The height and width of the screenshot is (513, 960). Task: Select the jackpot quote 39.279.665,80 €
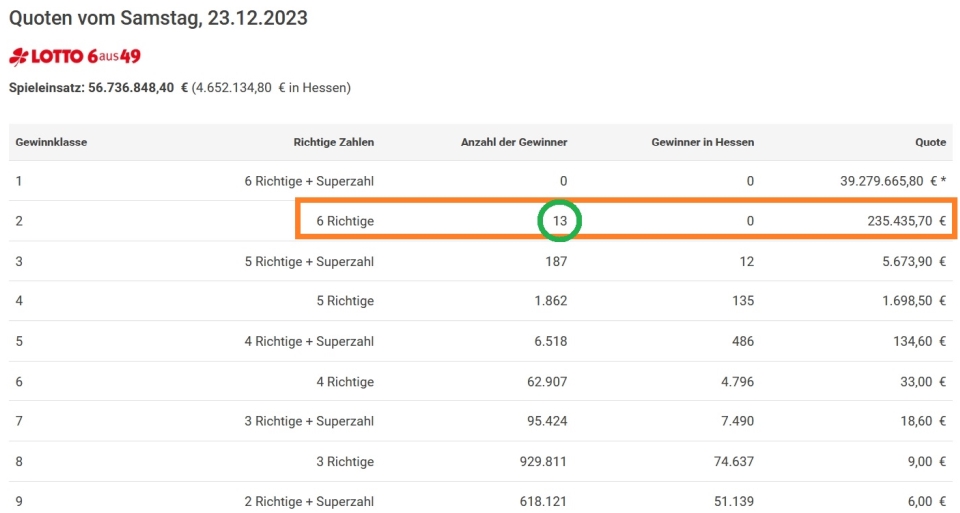point(888,181)
